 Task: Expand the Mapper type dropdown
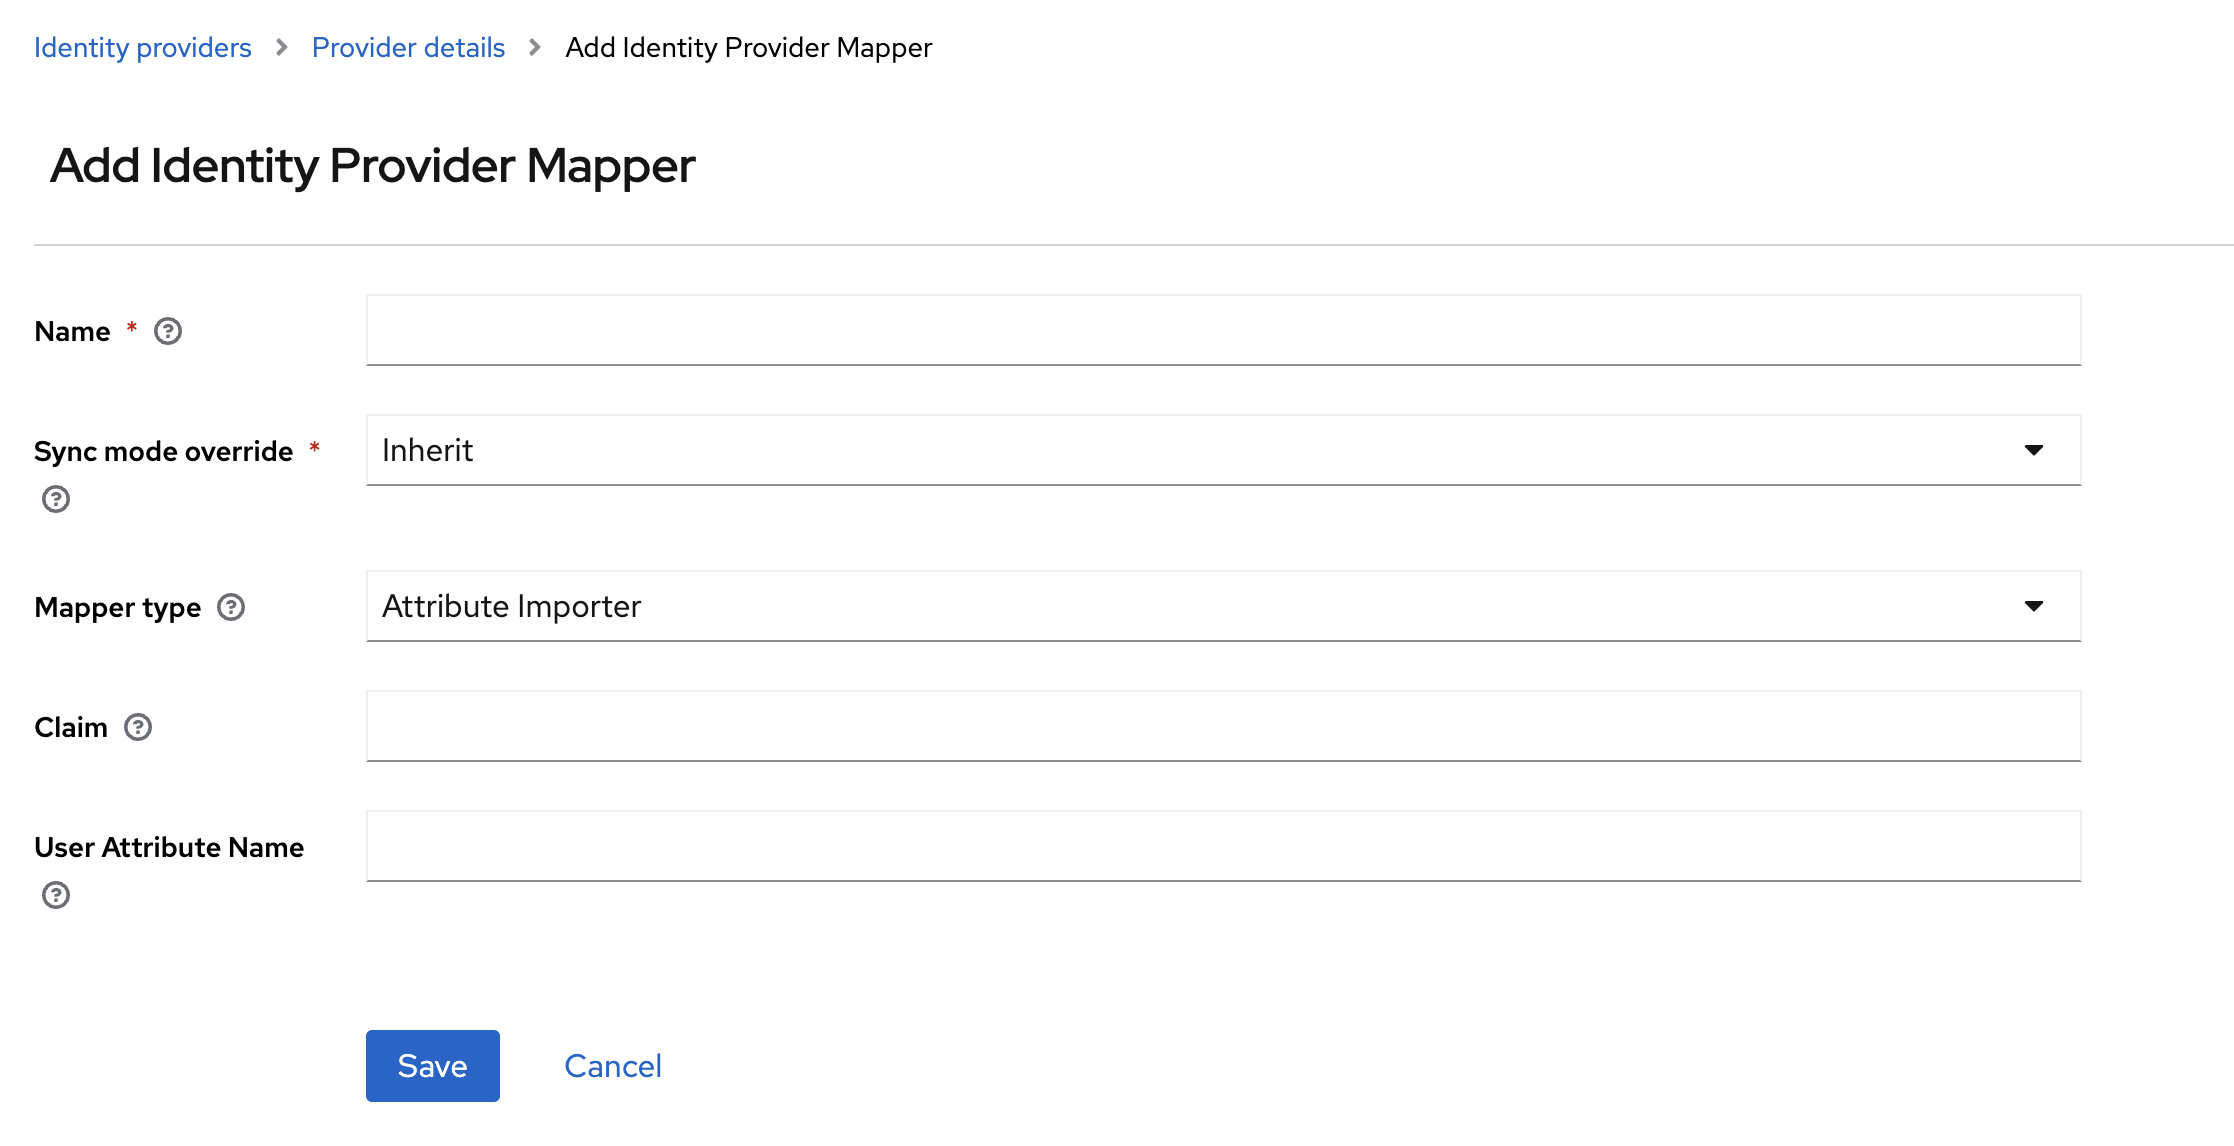click(2035, 605)
